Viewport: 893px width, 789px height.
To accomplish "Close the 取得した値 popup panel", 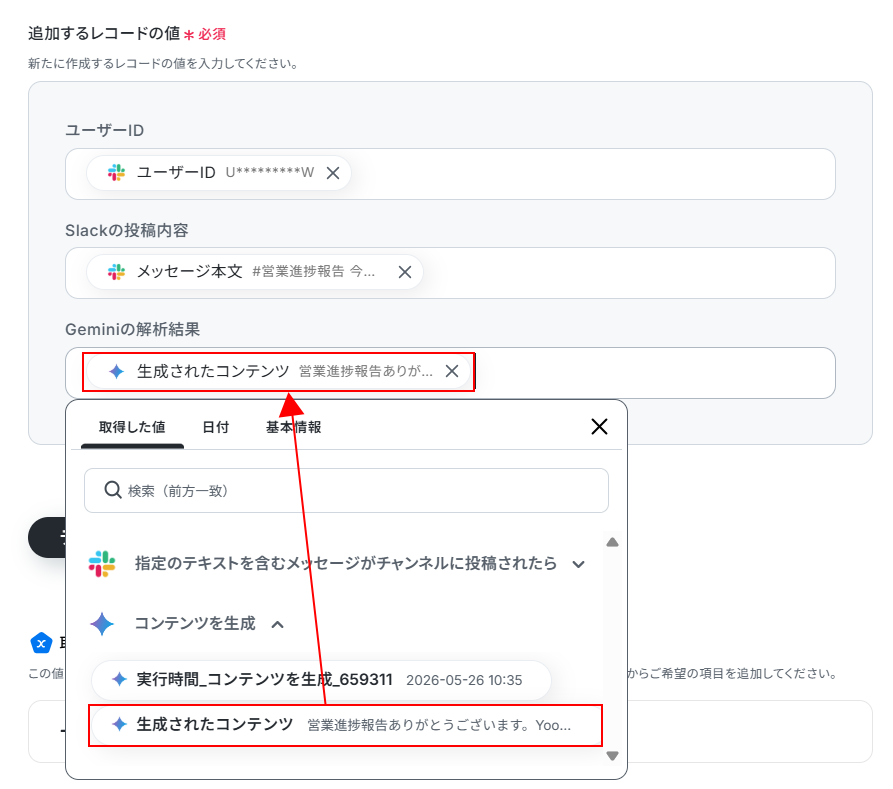I will (599, 427).
